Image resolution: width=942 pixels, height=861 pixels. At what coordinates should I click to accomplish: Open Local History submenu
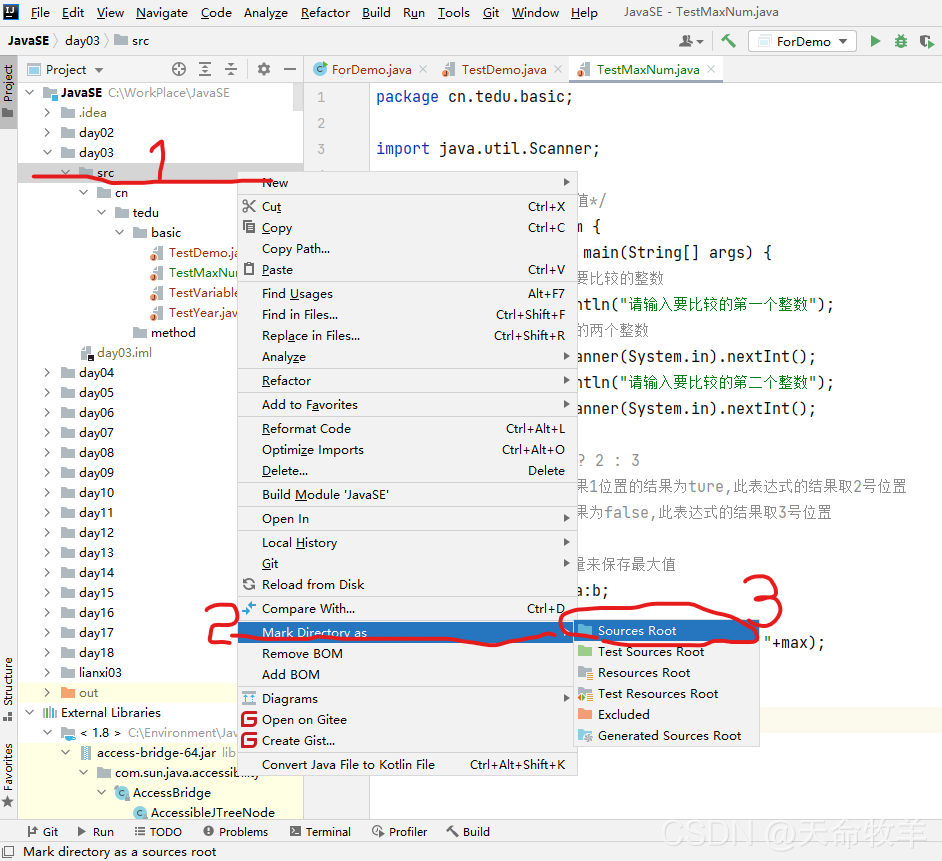coord(407,543)
